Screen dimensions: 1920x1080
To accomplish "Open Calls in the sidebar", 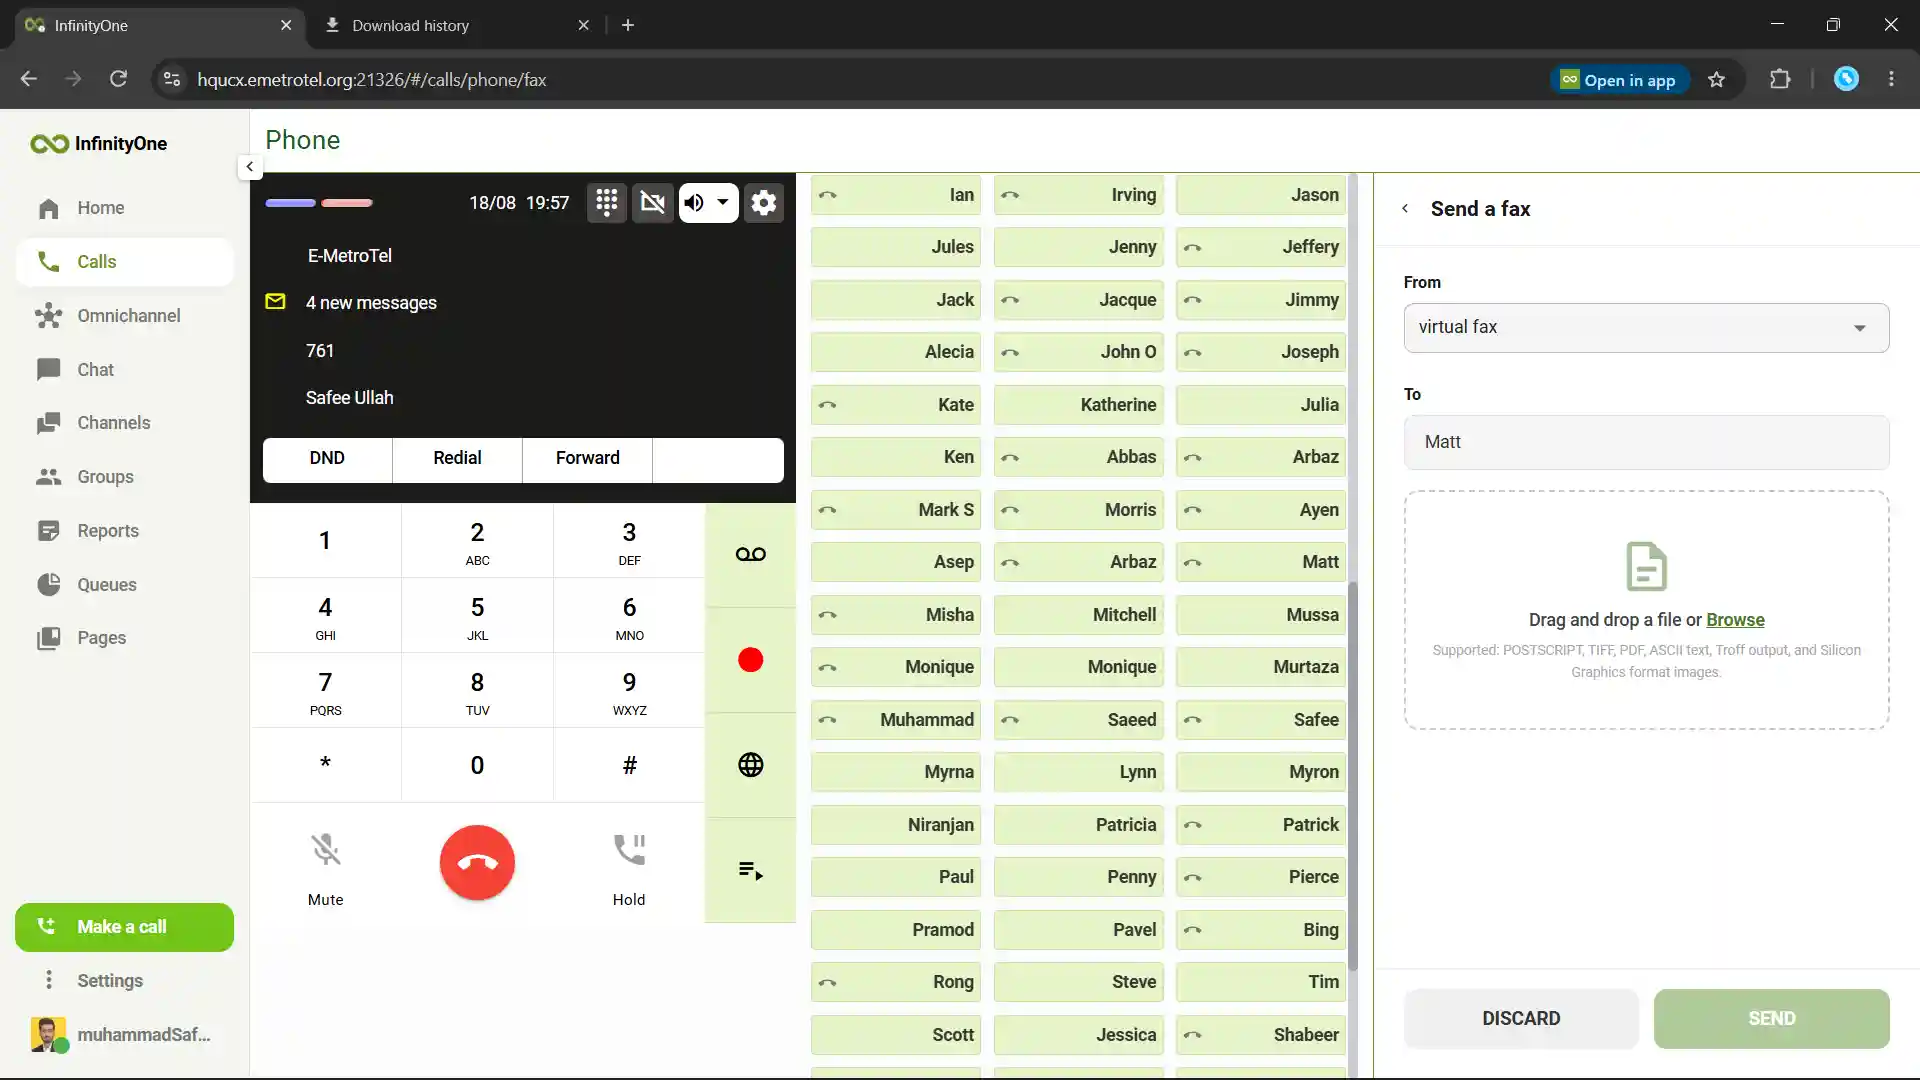I will pos(125,262).
